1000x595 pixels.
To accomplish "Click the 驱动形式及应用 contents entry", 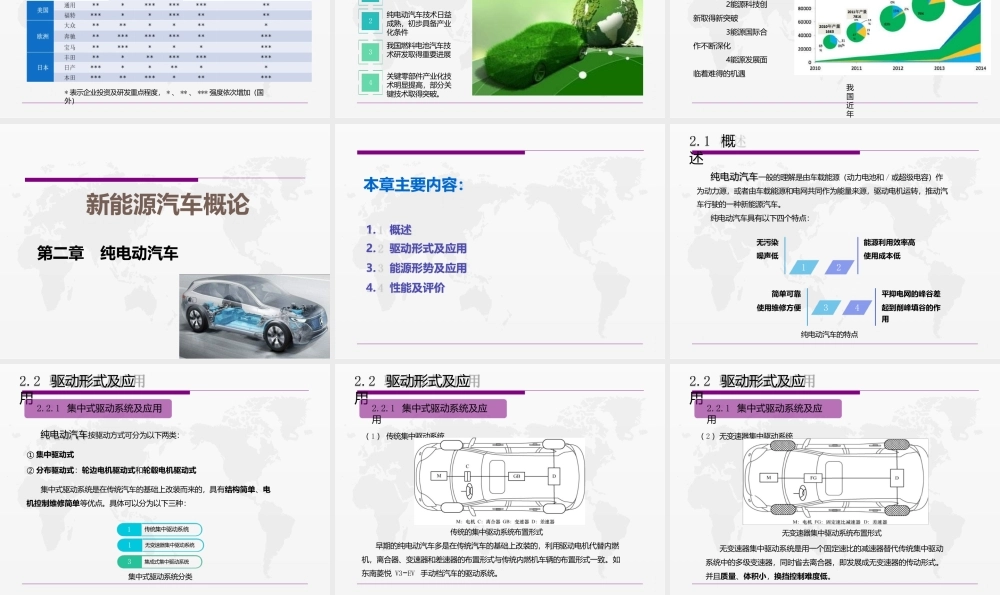I will tap(428, 249).
